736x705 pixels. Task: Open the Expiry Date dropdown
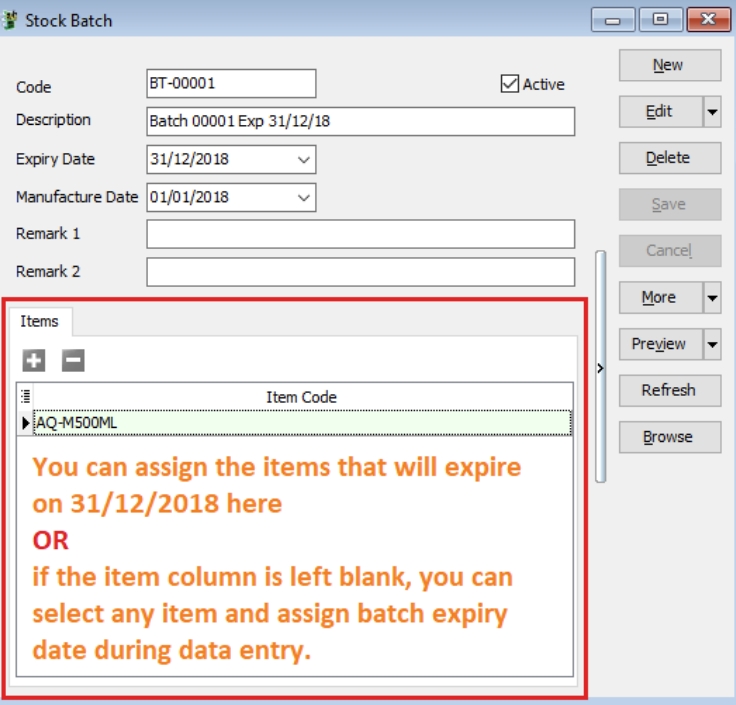304,159
